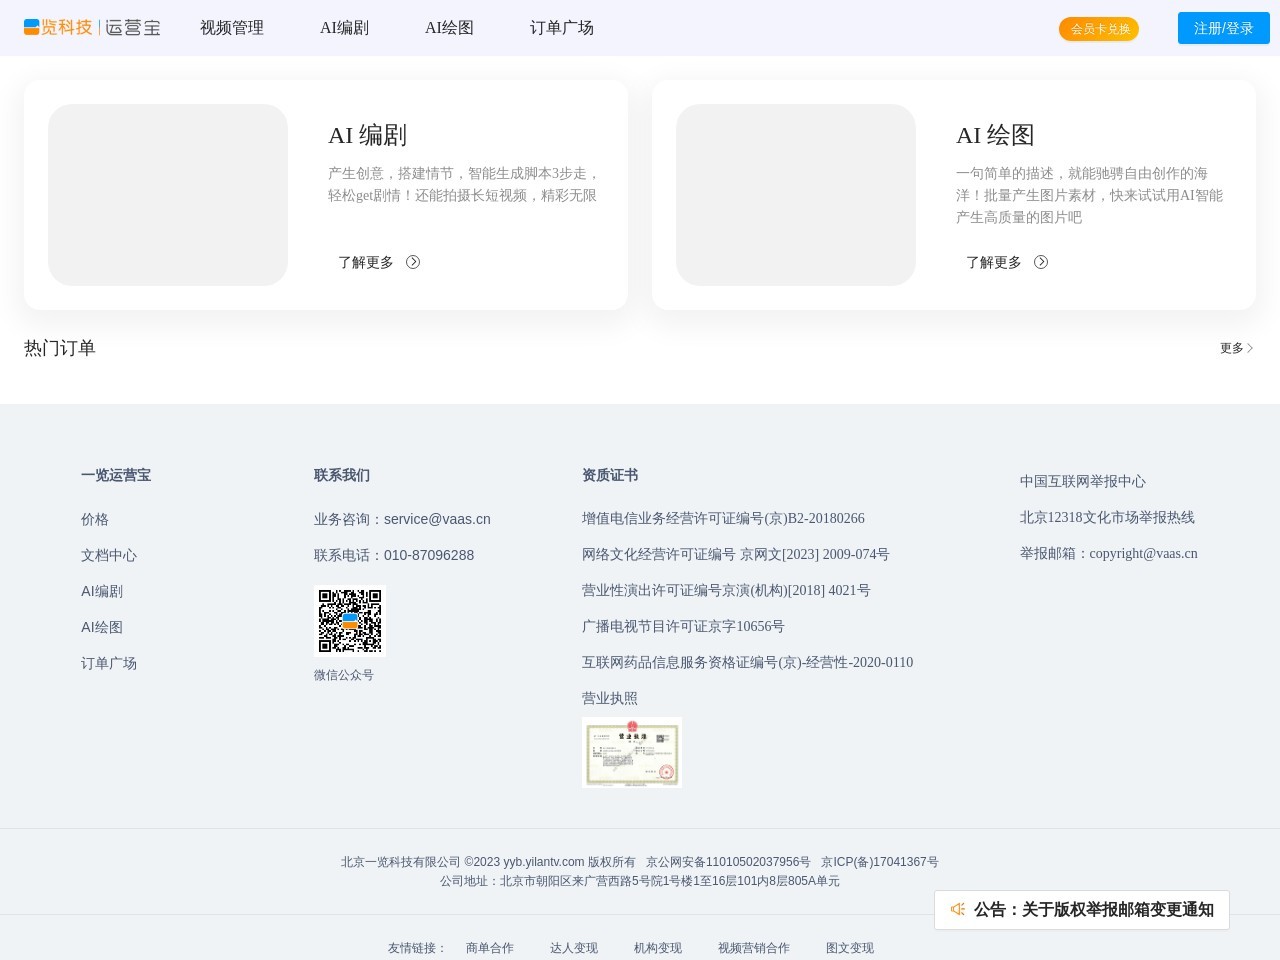Click the WeChat official account QR code
The width and height of the screenshot is (1280, 960).
coord(350,621)
